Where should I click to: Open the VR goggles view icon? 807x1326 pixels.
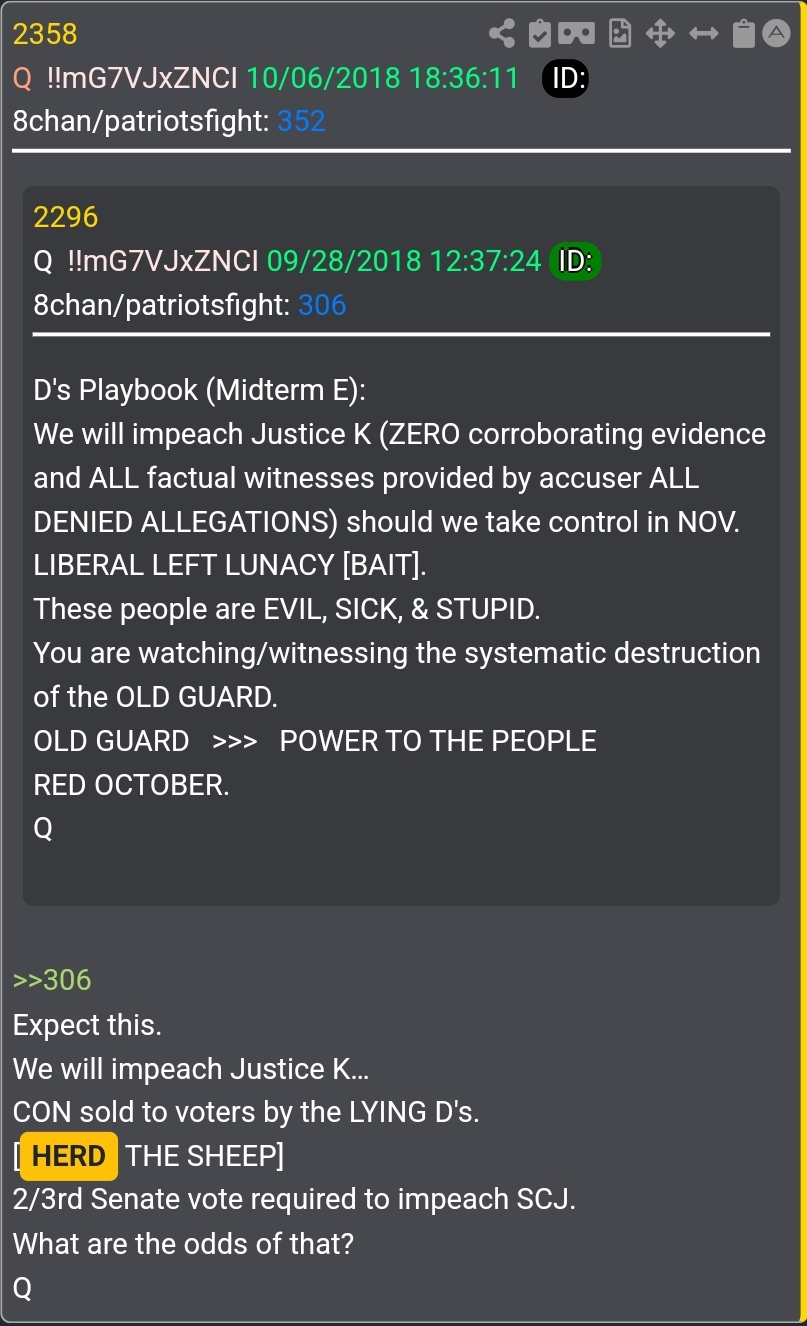pos(577,34)
